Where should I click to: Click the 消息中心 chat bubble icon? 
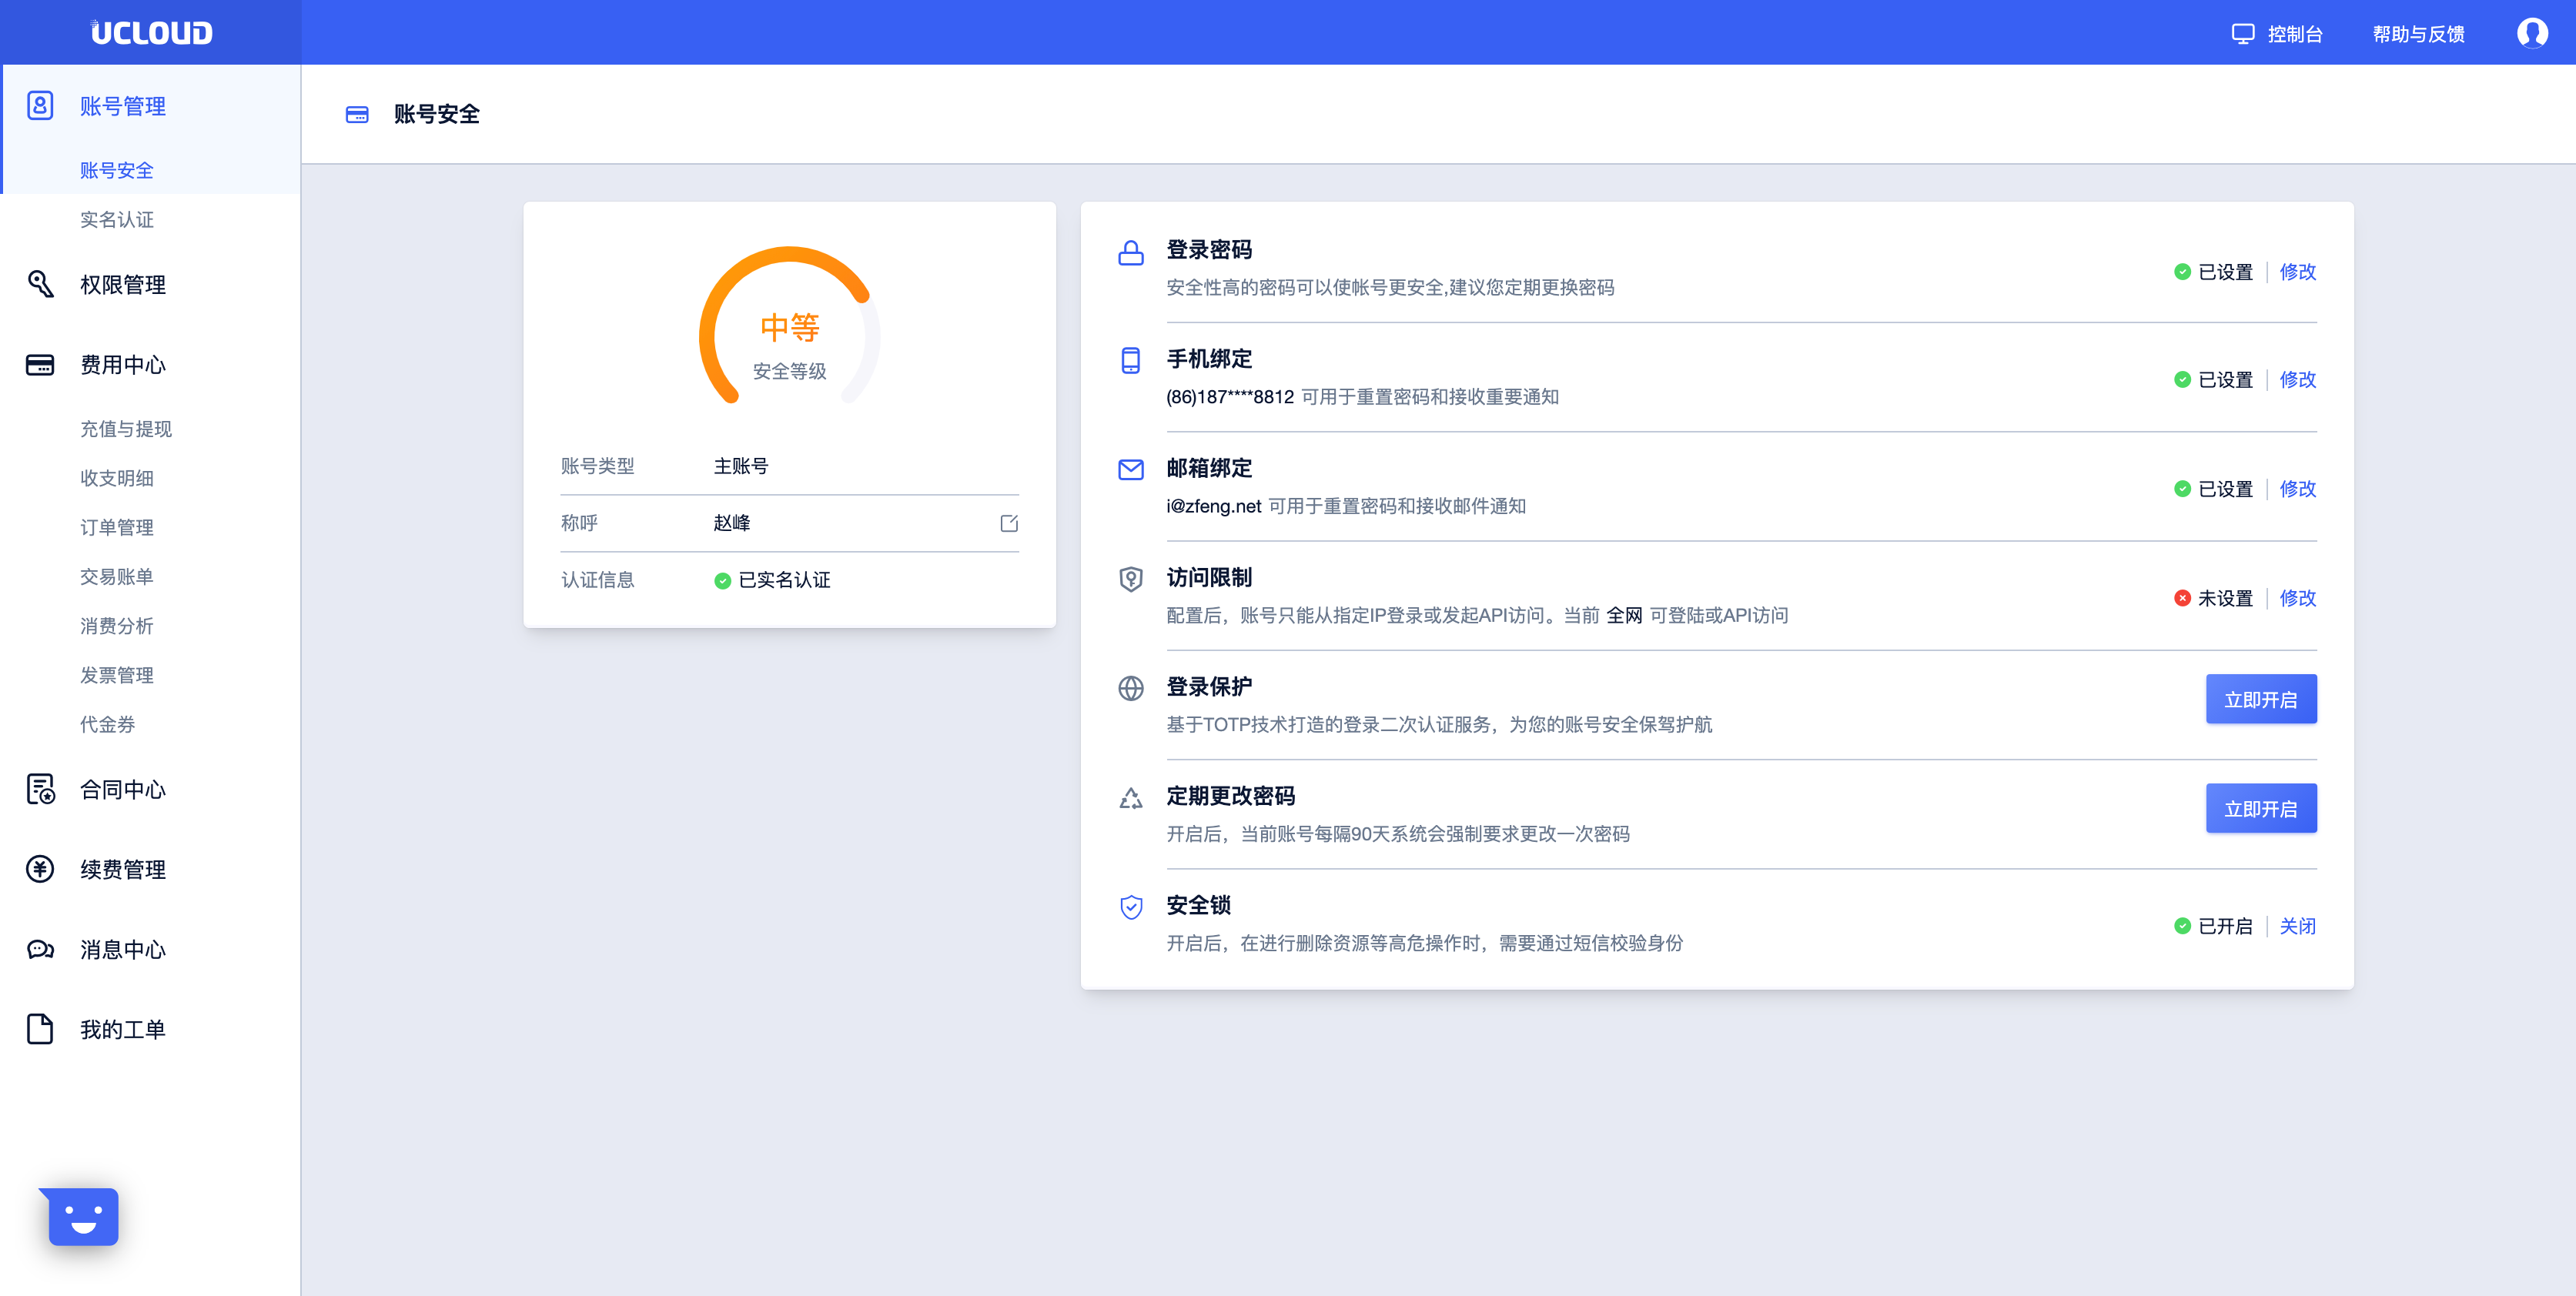point(40,949)
